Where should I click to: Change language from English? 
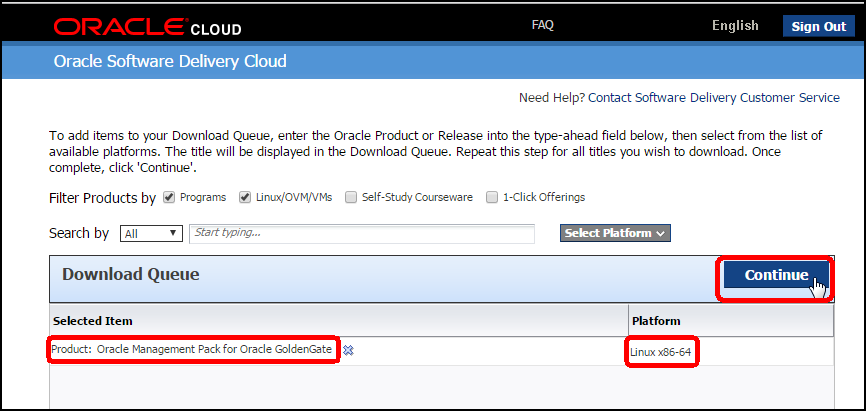[735, 25]
